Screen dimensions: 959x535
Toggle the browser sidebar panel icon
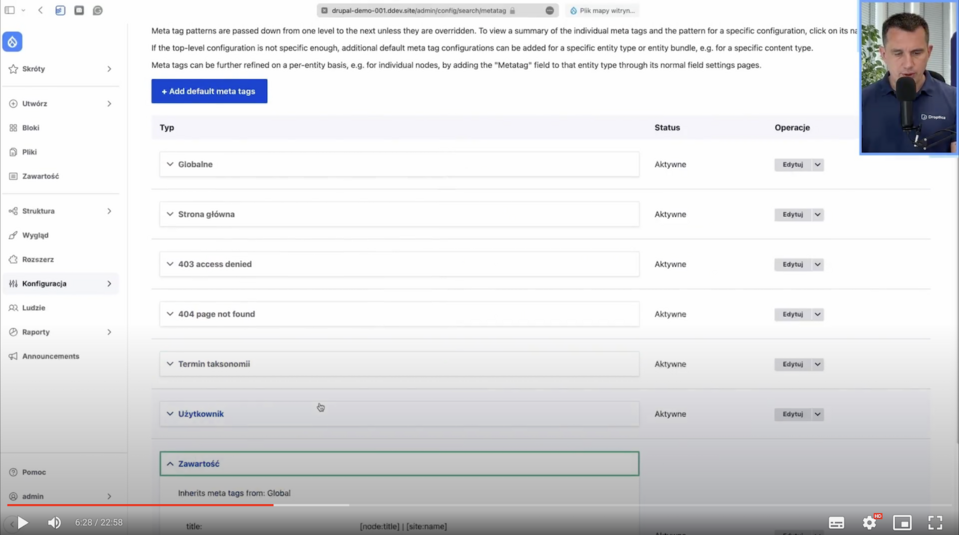[x=10, y=10]
